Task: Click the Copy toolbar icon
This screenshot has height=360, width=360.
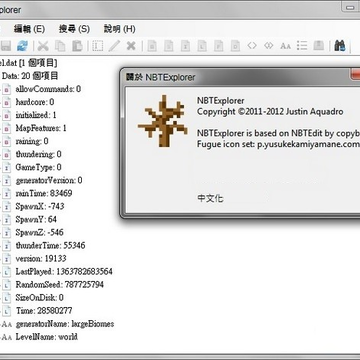Action: point(60,46)
